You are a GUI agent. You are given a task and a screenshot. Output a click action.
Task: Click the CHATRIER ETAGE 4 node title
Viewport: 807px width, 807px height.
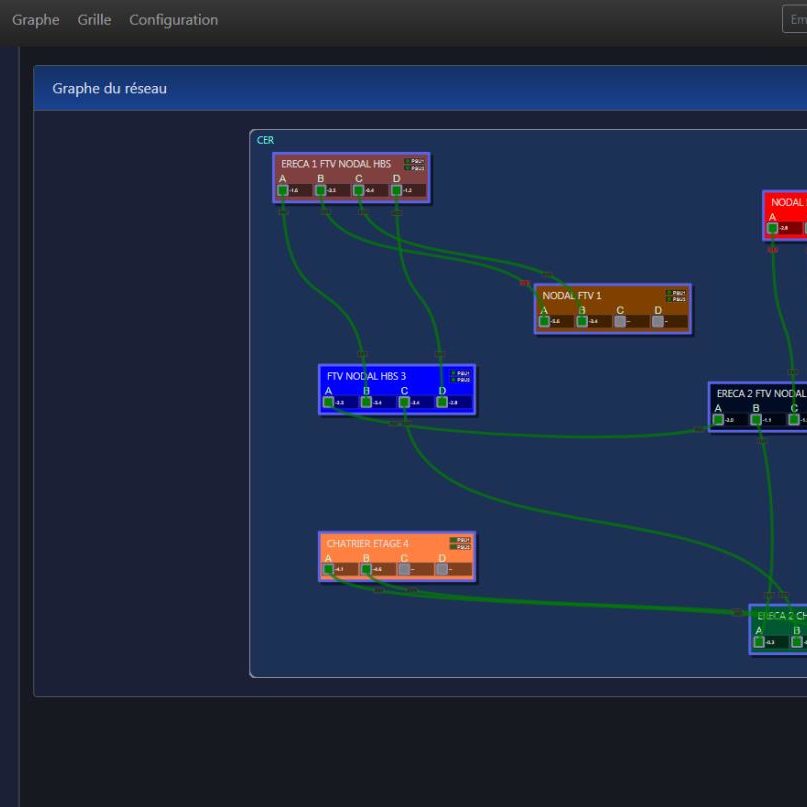point(367,544)
